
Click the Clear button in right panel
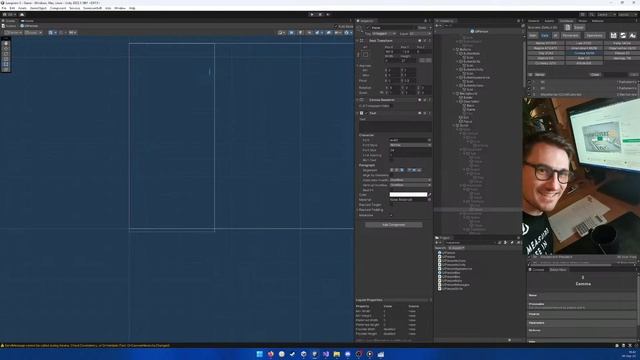tap(595, 75)
